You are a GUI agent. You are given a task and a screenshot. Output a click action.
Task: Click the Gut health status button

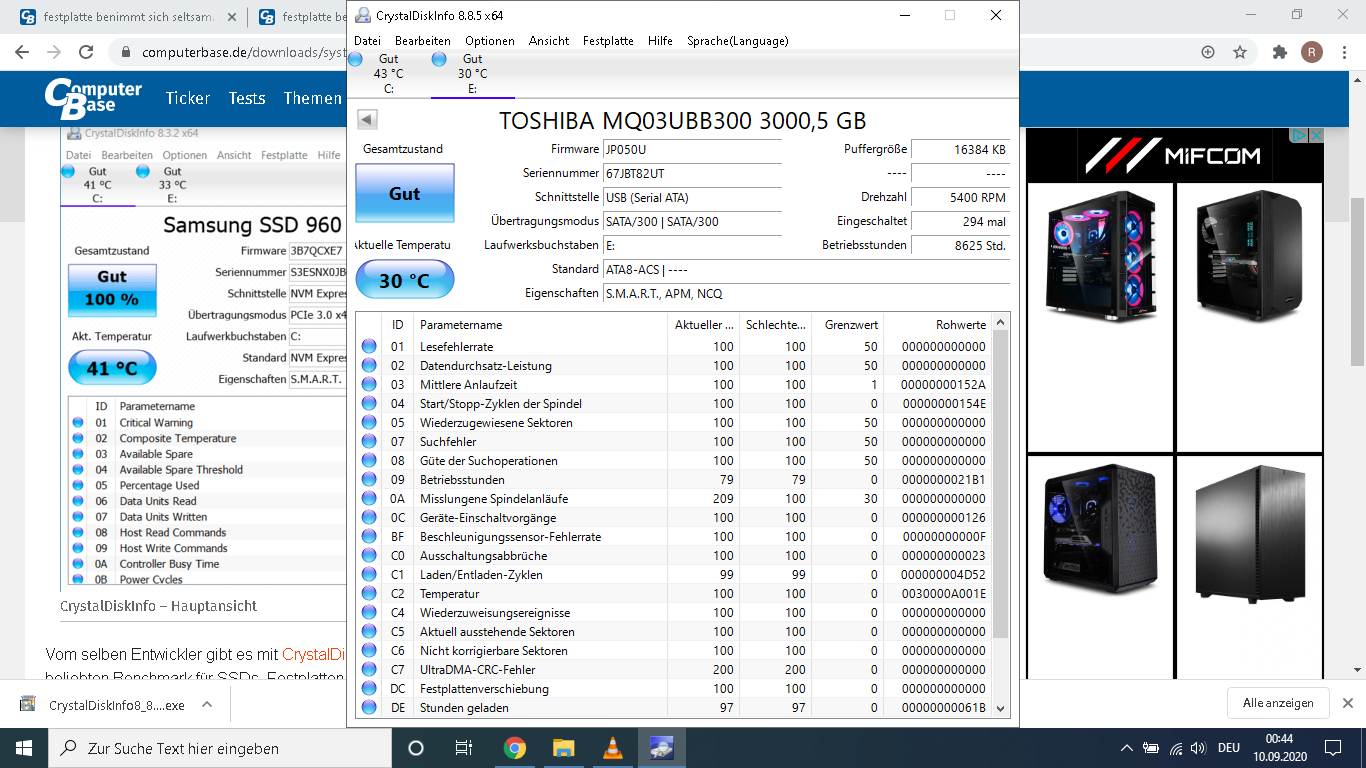tap(404, 193)
